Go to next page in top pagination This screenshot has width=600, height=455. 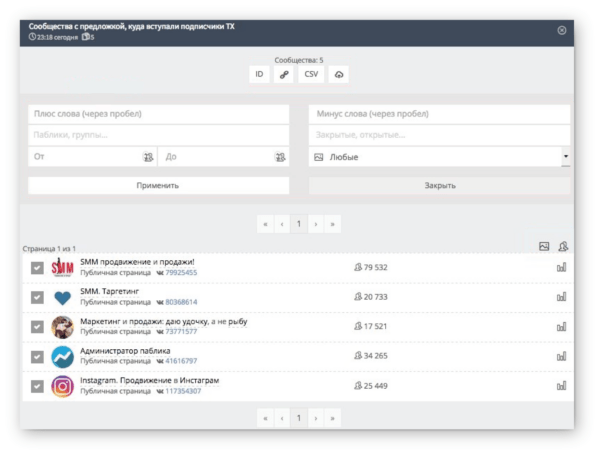[x=316, y=224]
